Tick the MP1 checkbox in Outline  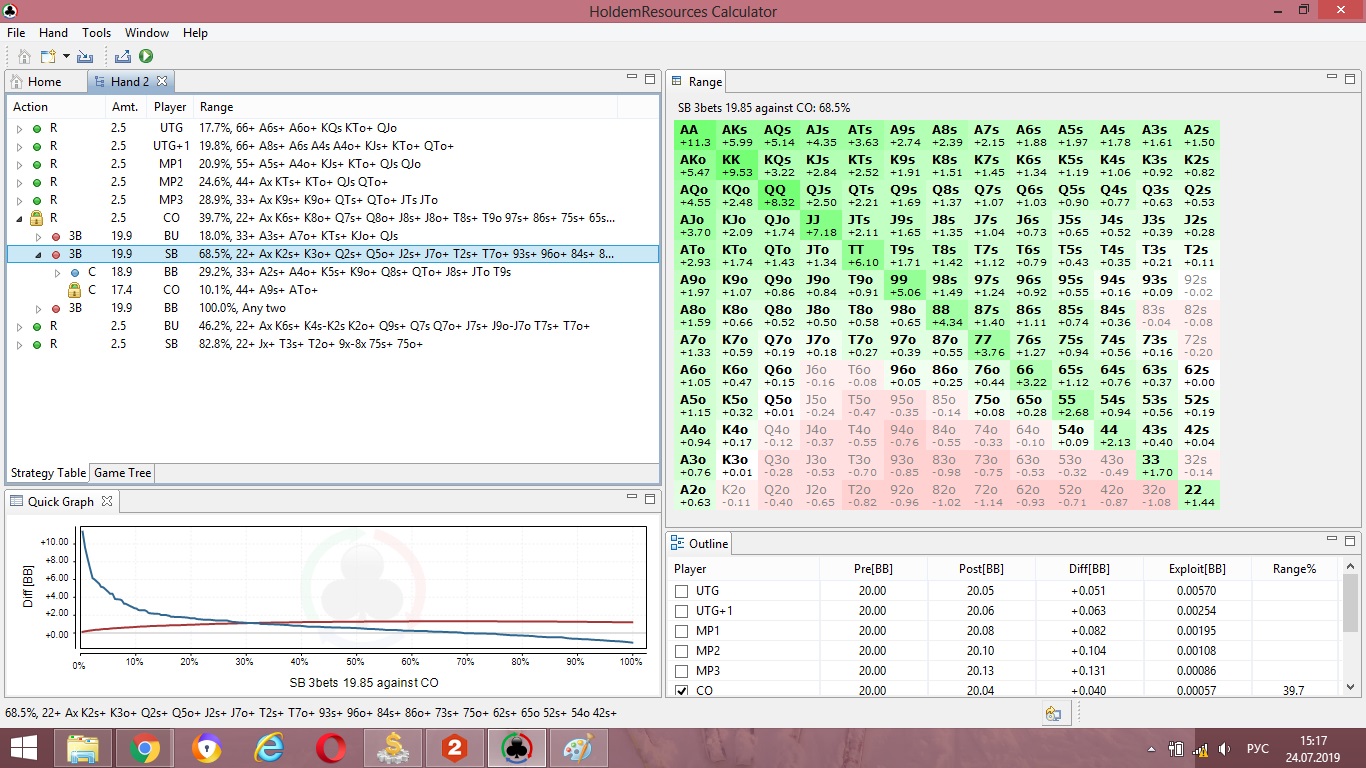click(x=682, y=631)
